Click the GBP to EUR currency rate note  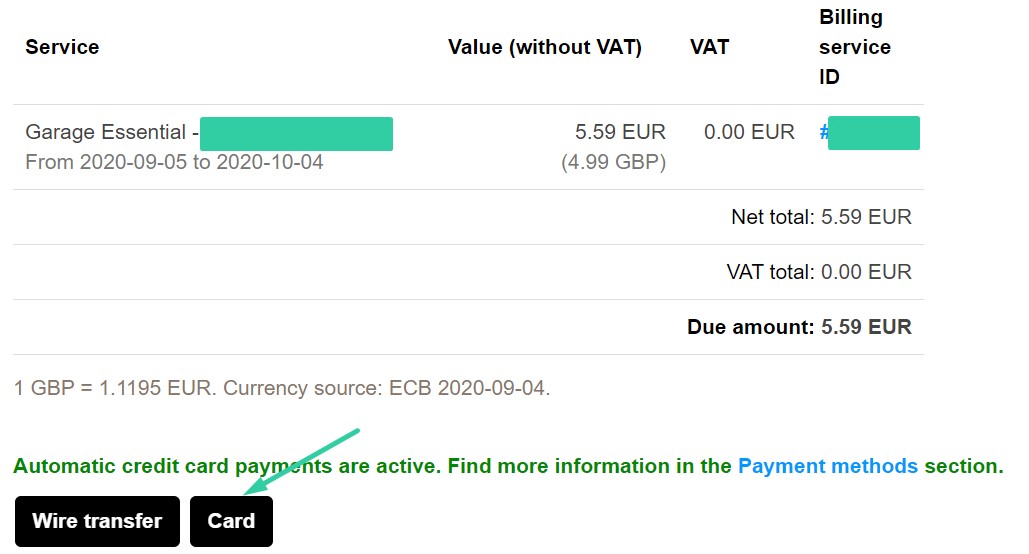282,388
